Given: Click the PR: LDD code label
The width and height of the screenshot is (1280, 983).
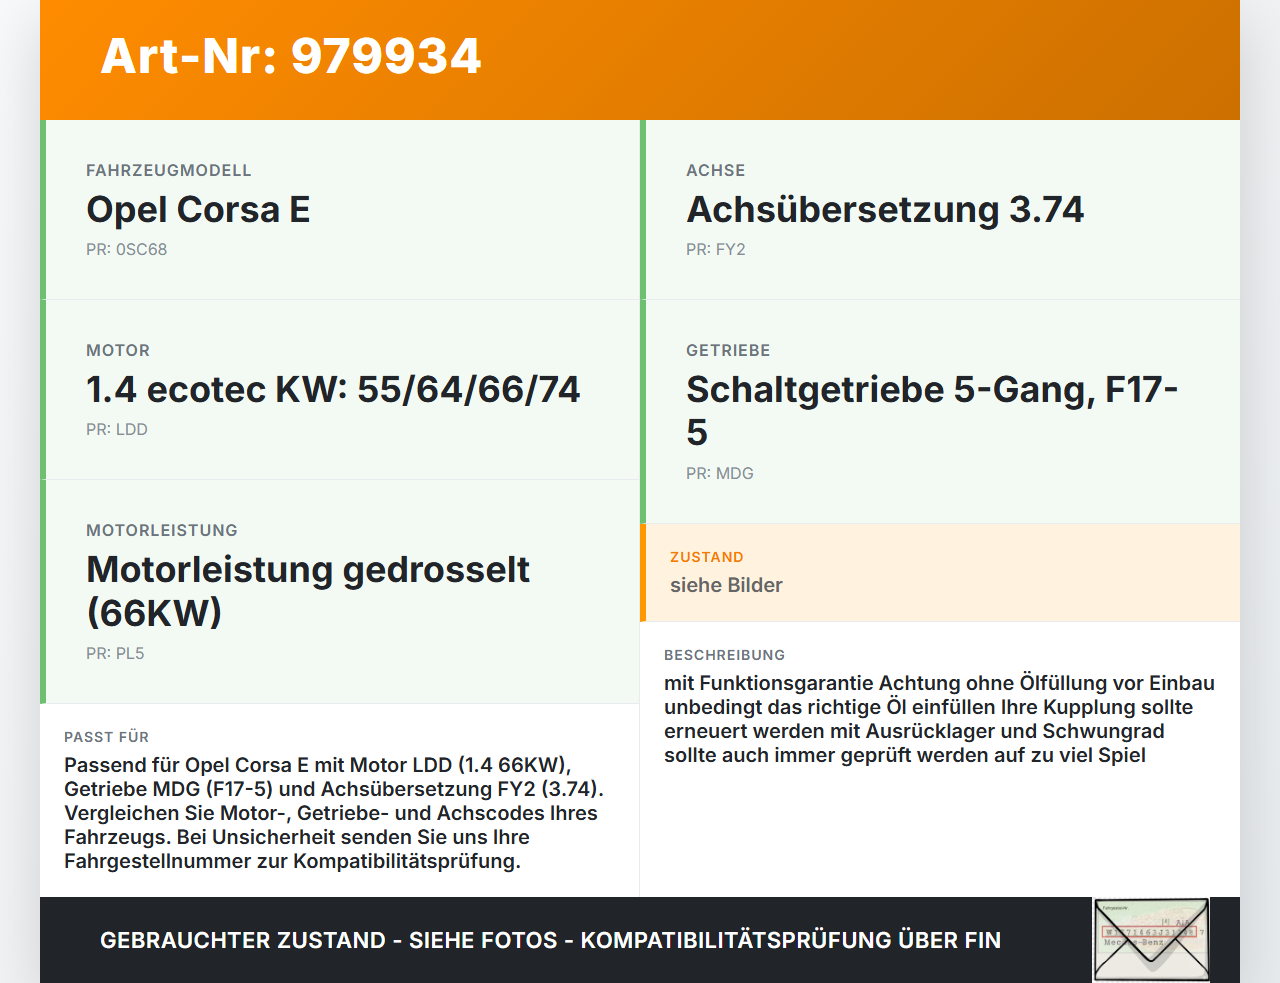Looking at the screenshot, I should [117, 429].
